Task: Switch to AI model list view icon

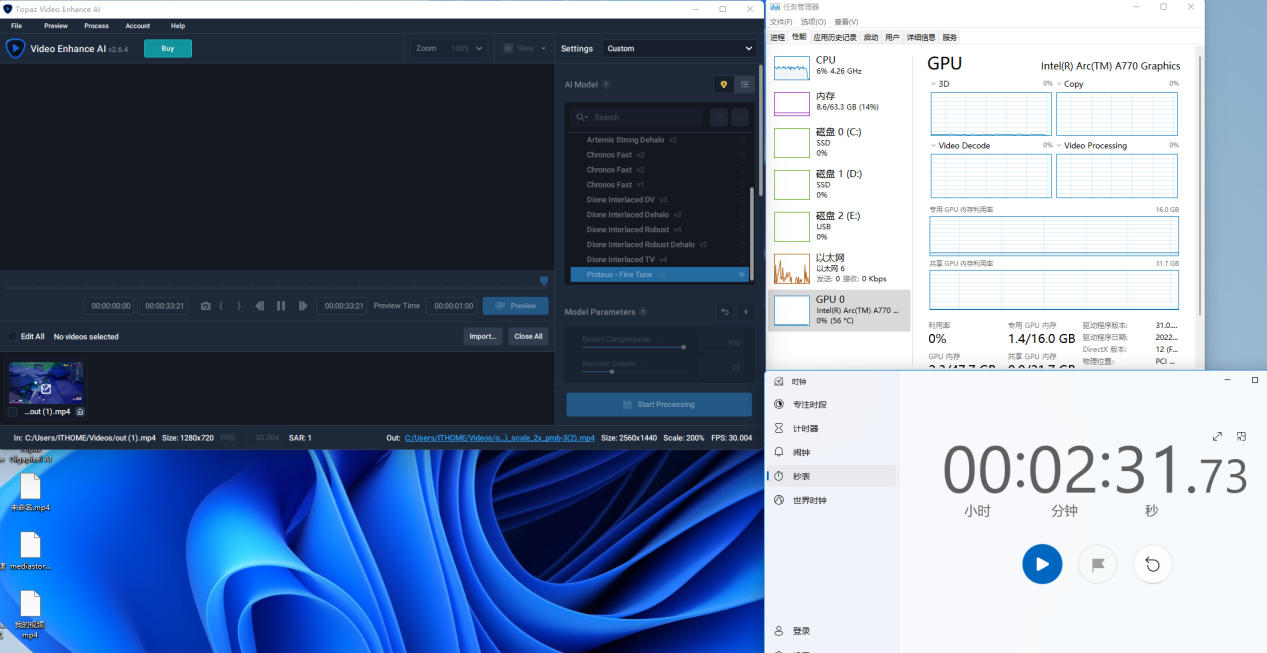Action: (x=744, y=85)
